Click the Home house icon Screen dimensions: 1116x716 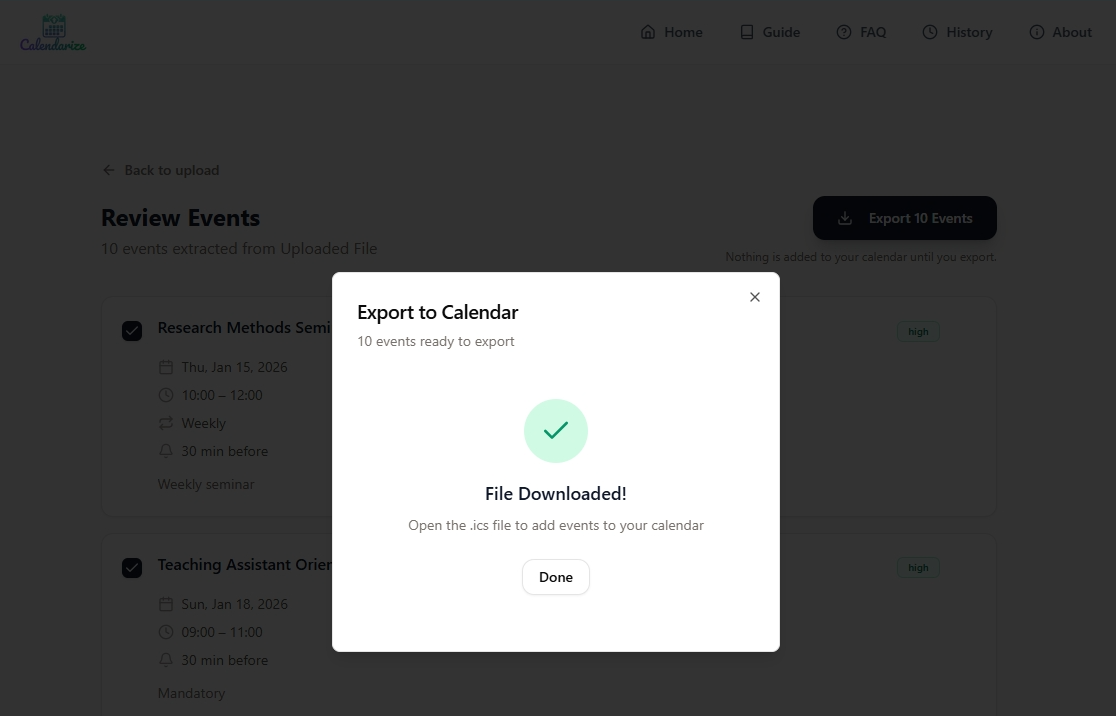648,32
